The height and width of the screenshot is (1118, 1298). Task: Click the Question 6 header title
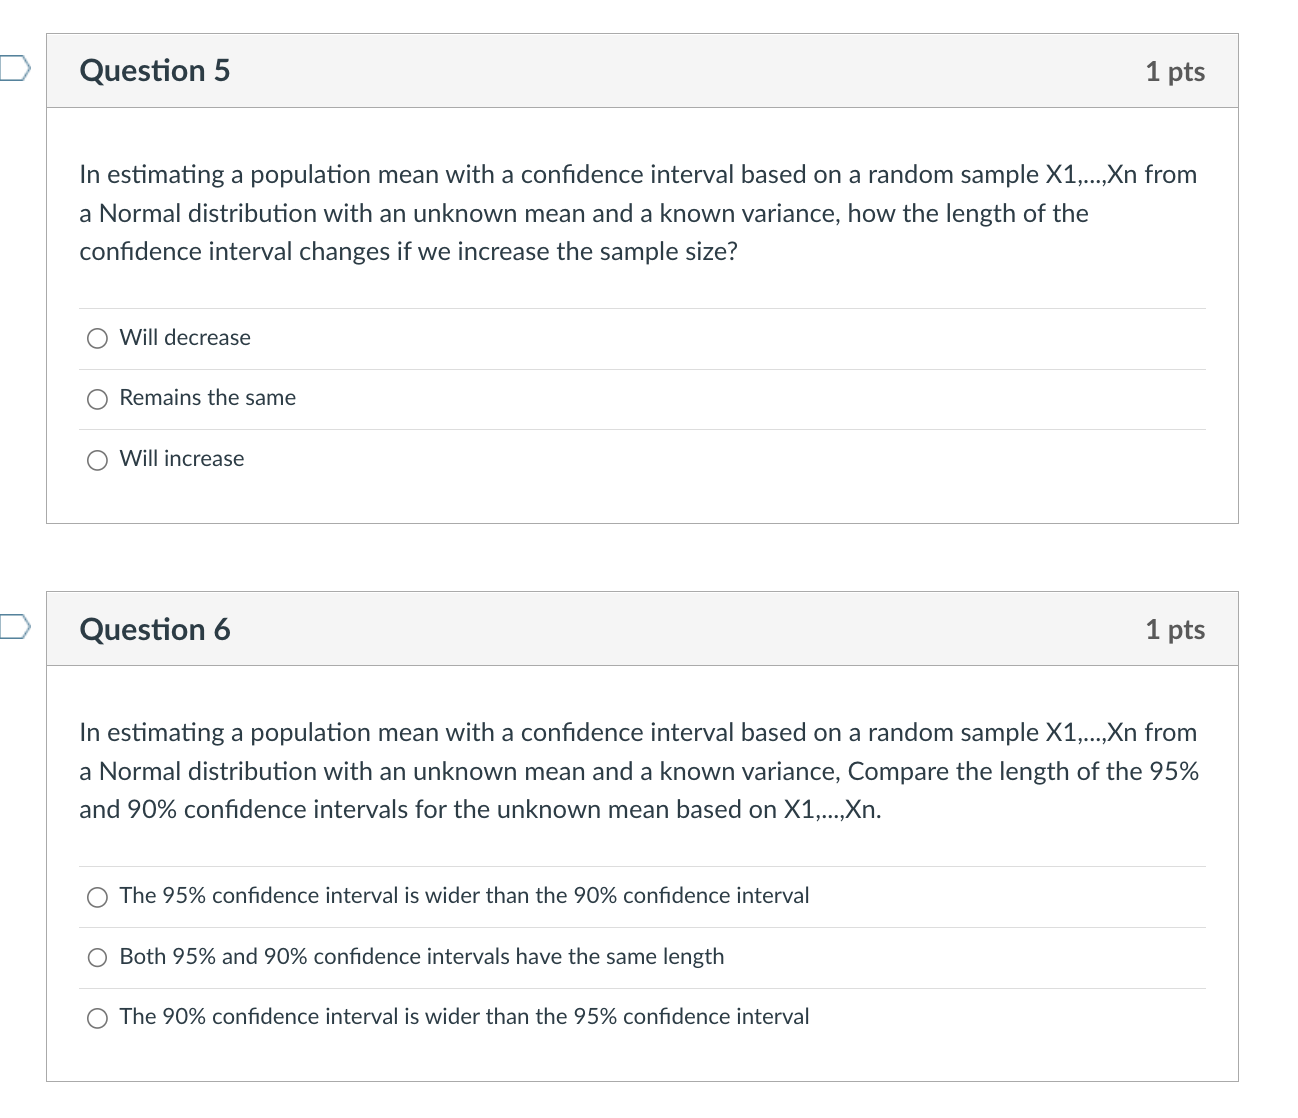[x=154, y=629]
